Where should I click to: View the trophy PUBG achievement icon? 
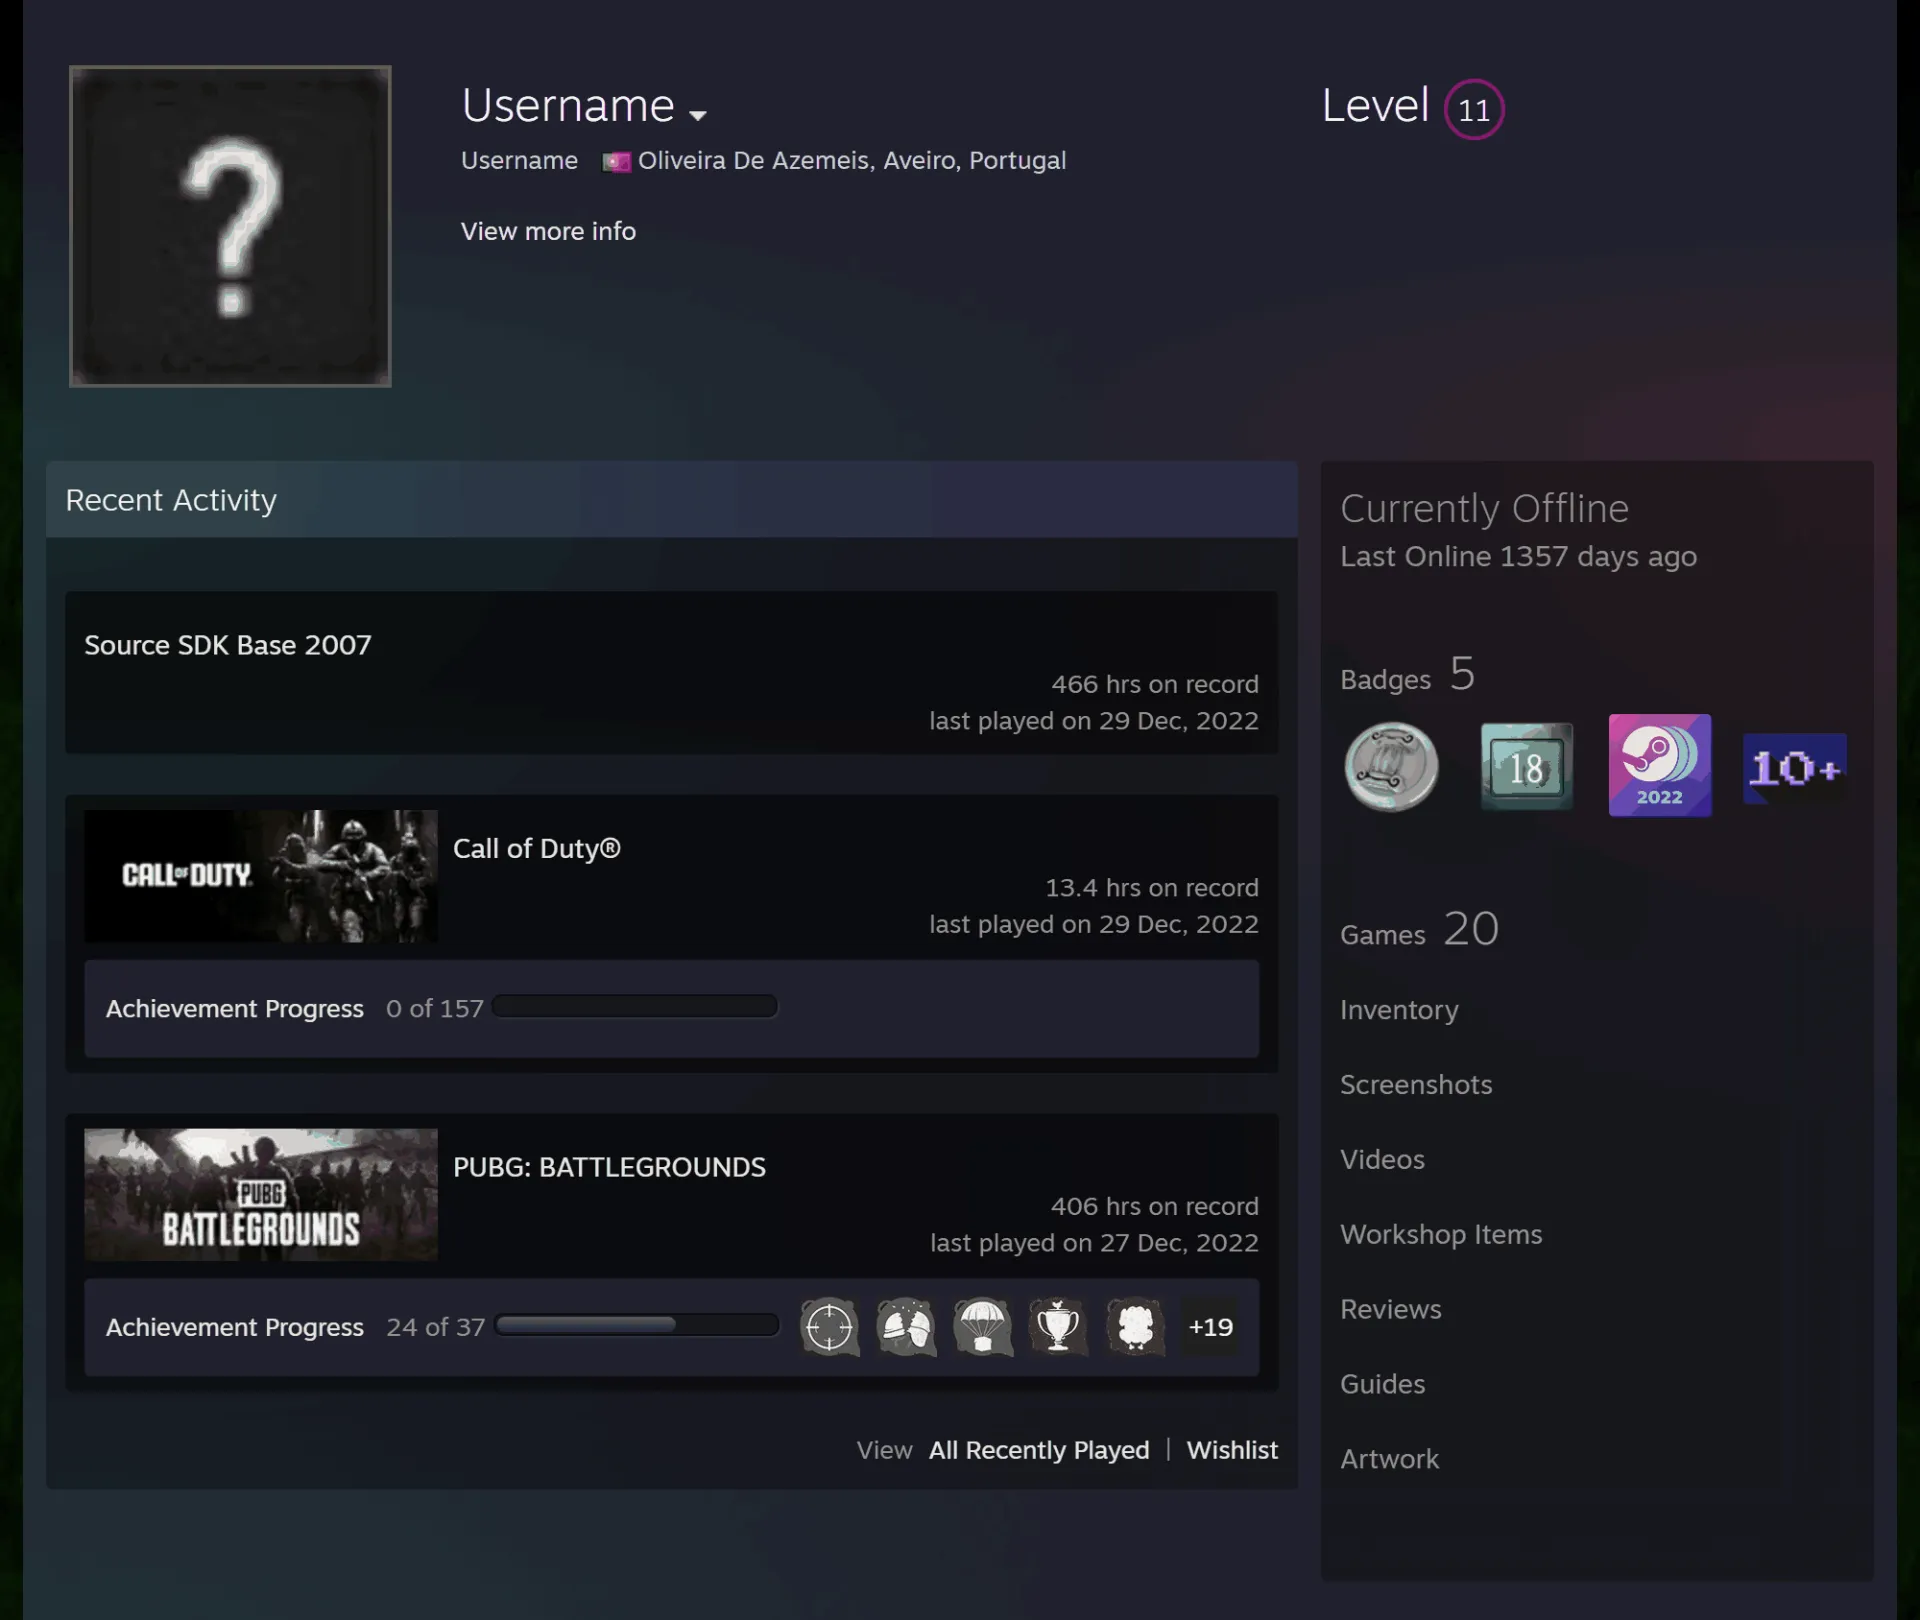[x=1058, y=1327]
